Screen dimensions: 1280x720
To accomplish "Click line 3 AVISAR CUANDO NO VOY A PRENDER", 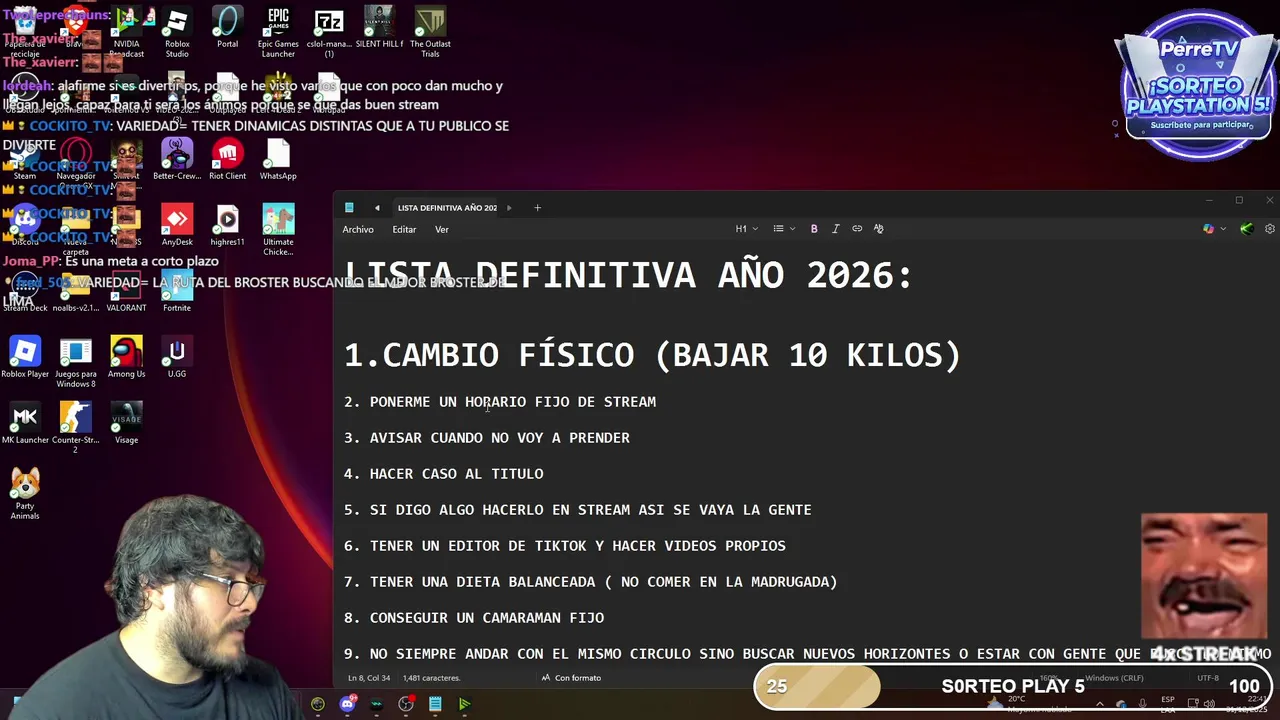I will [x=487, y=438].
